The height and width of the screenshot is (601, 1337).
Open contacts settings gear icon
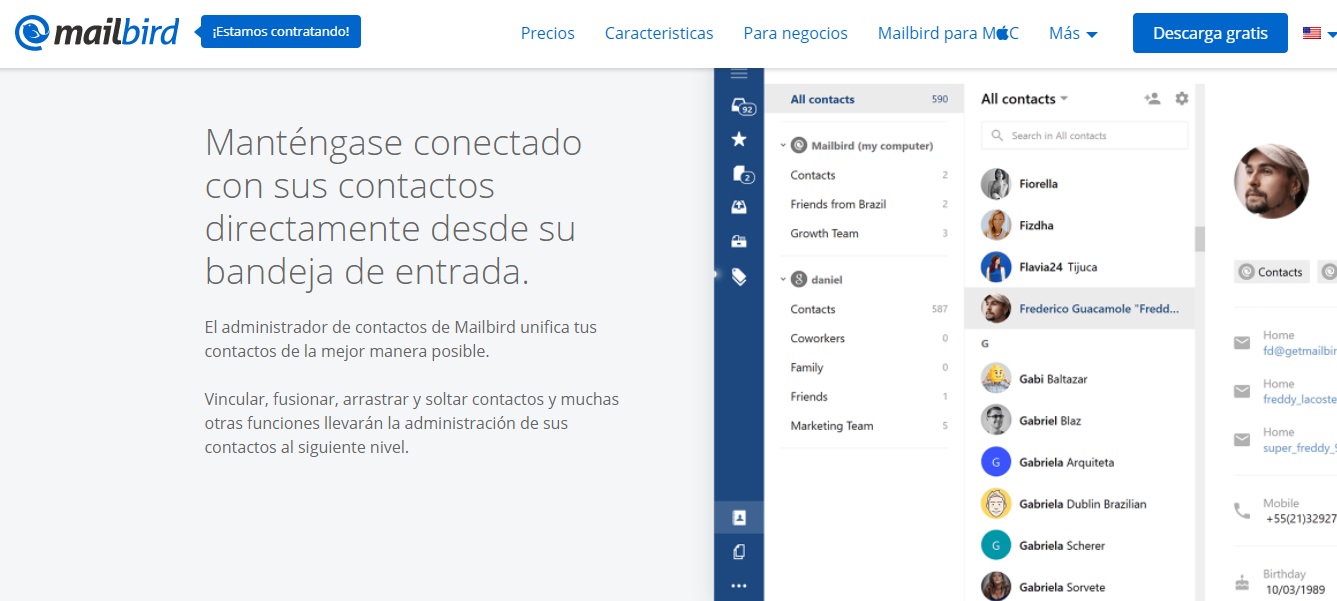(x=1182, y=98)
